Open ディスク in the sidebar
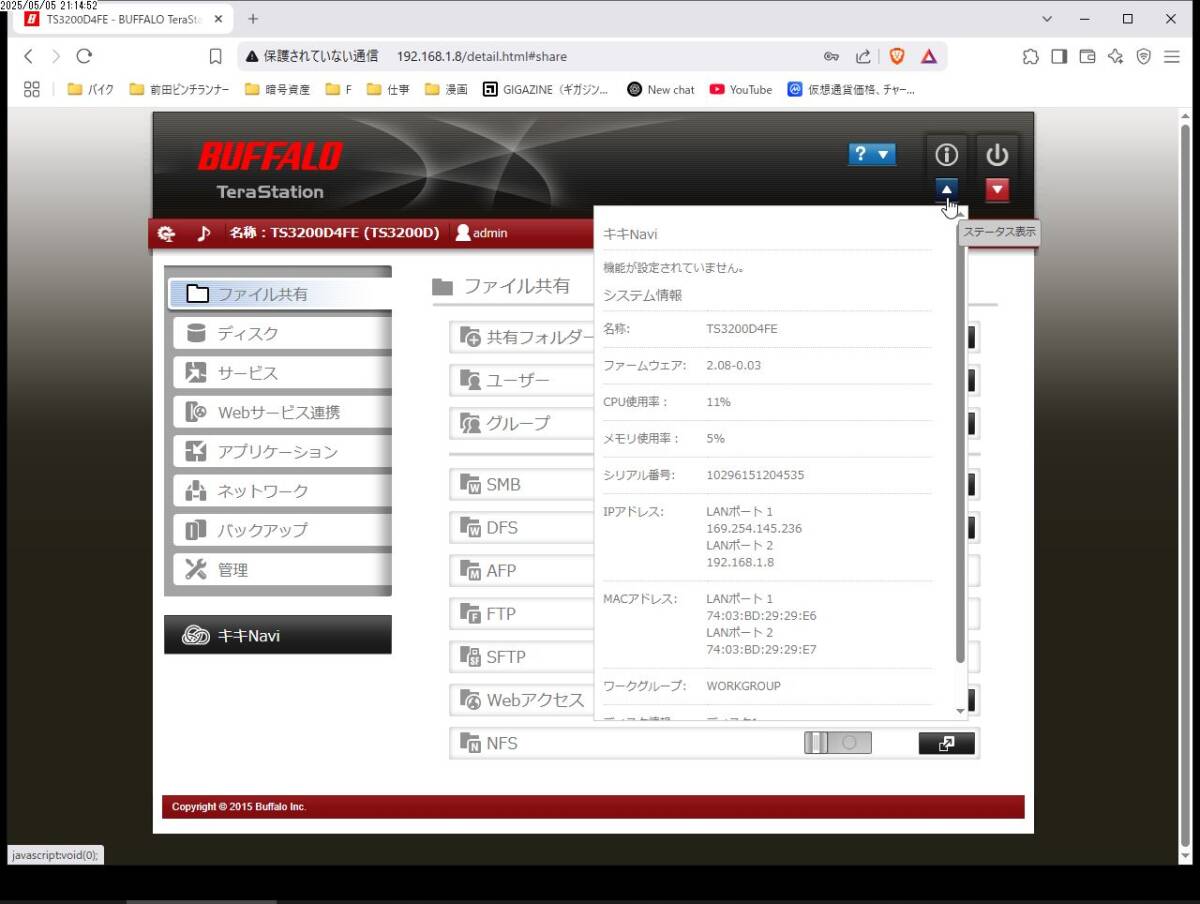 click(x=282, y=333)
